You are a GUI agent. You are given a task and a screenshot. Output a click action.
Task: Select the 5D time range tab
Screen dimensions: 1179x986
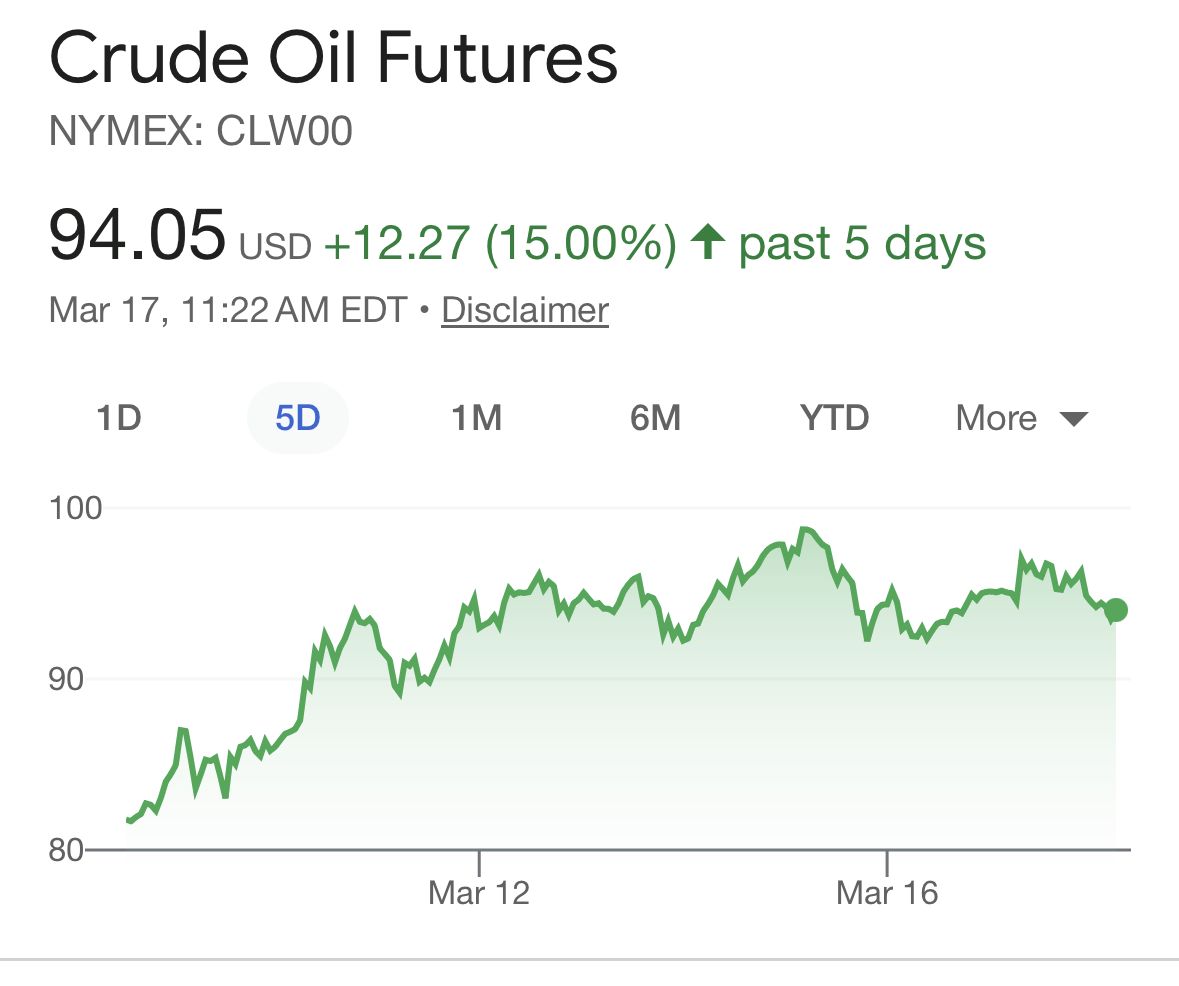pyautogui.click(x=297, y=417)
